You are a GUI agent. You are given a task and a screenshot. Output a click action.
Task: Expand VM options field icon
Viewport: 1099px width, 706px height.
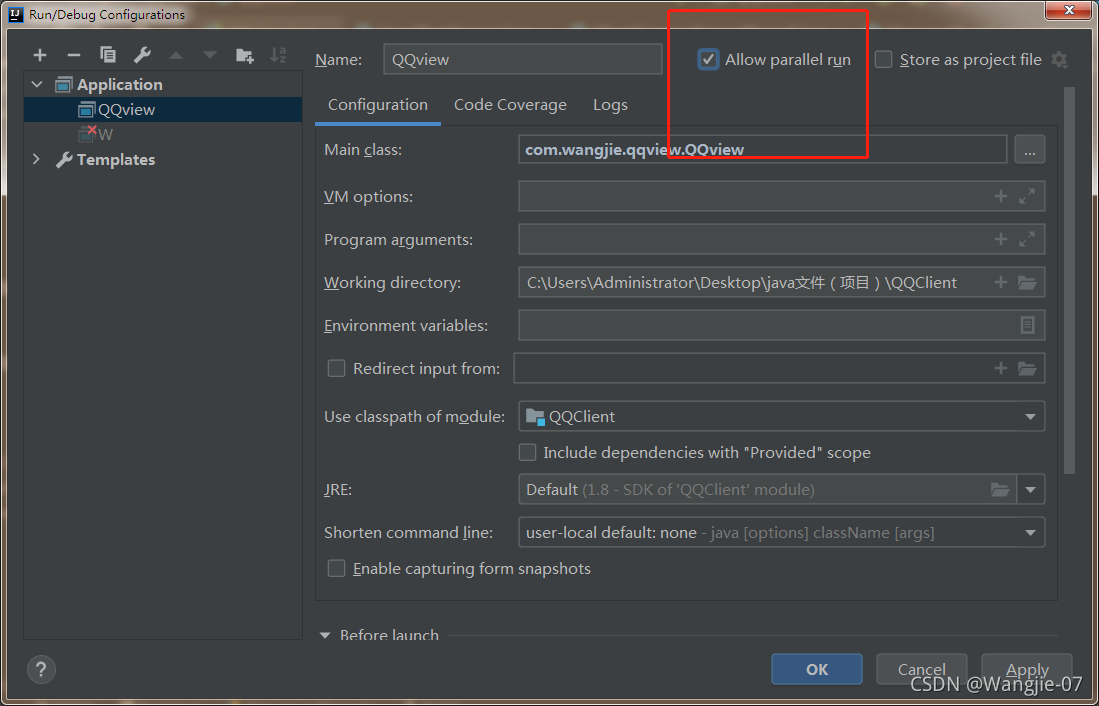coord(1027,196)
